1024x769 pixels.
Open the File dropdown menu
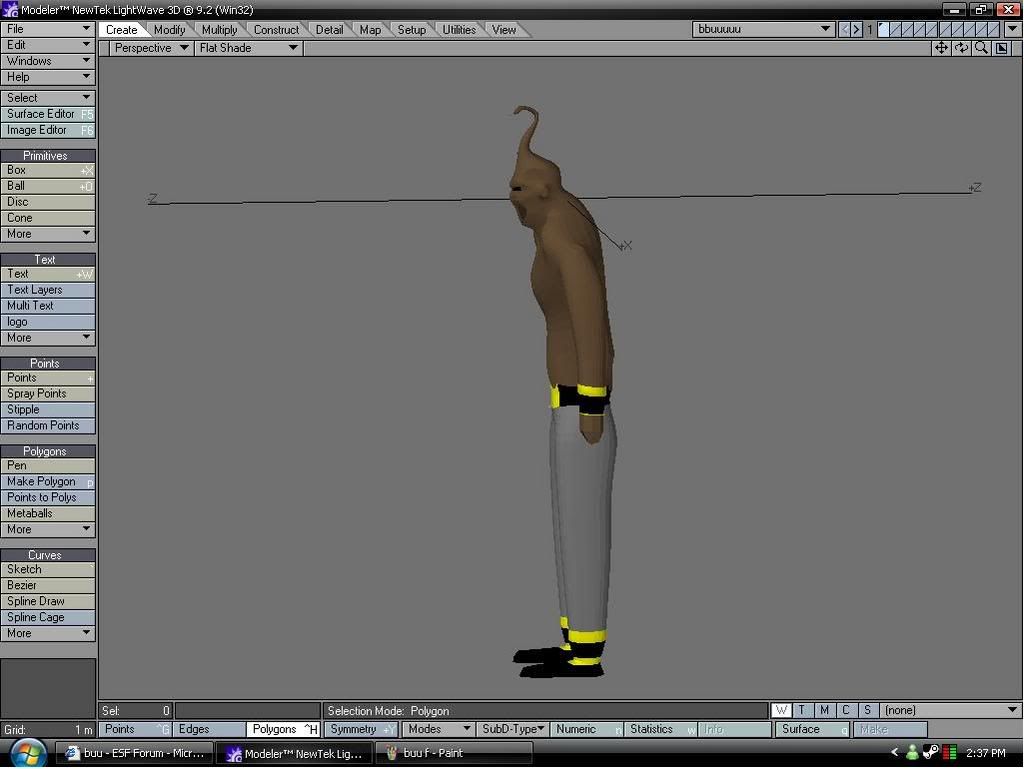[x=48, y=29]
